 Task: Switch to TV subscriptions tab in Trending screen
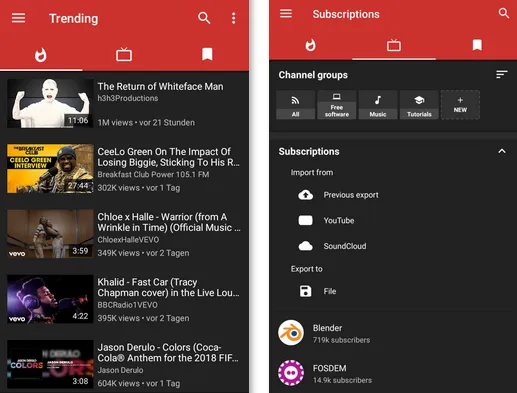(x=124, y=54)
